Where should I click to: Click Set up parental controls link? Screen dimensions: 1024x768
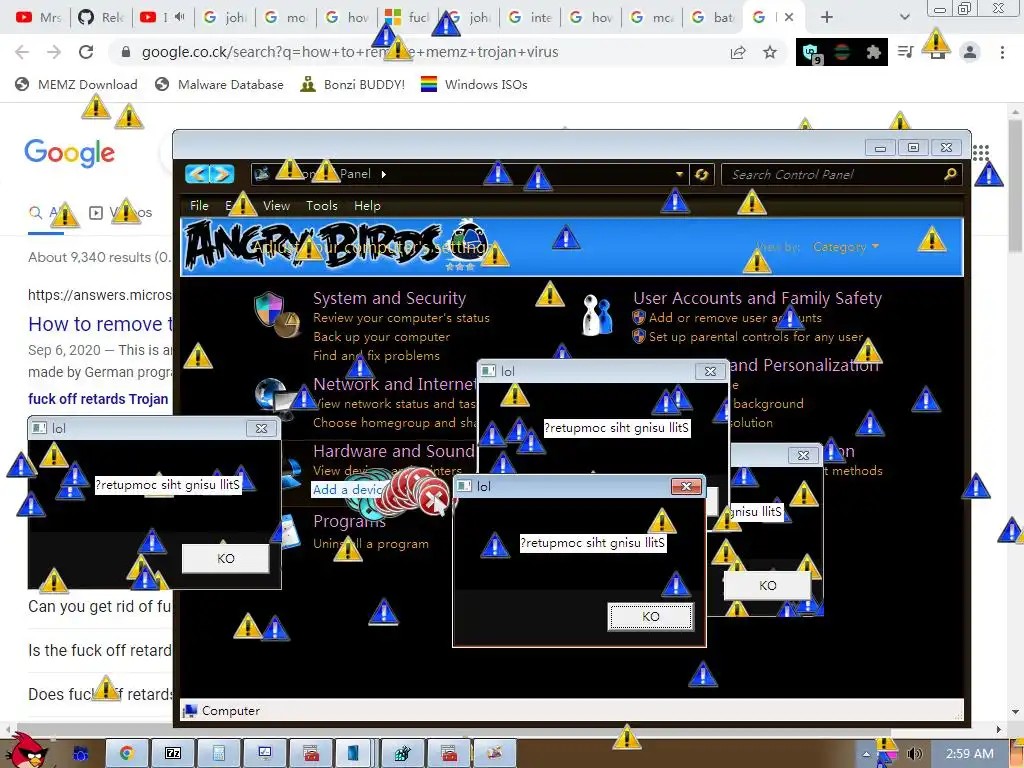click(x=756, y=337)
